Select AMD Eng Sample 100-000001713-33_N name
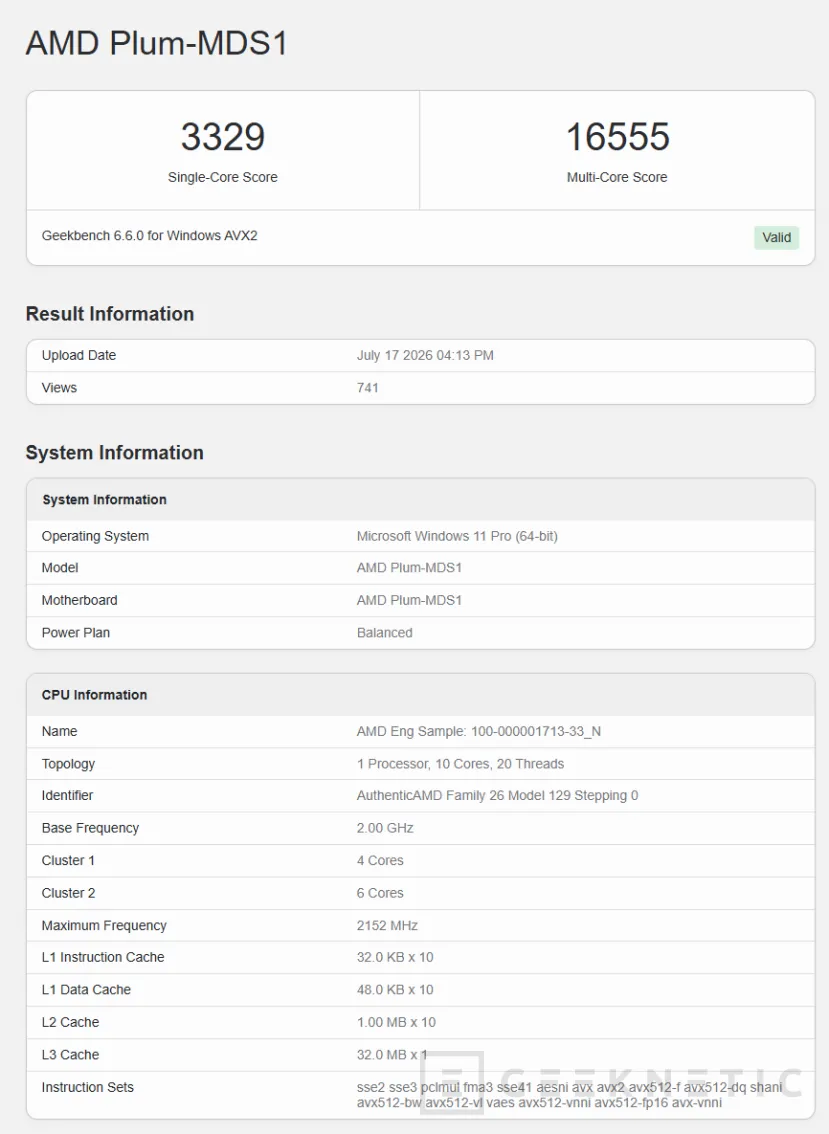 [x=479, y=731]
